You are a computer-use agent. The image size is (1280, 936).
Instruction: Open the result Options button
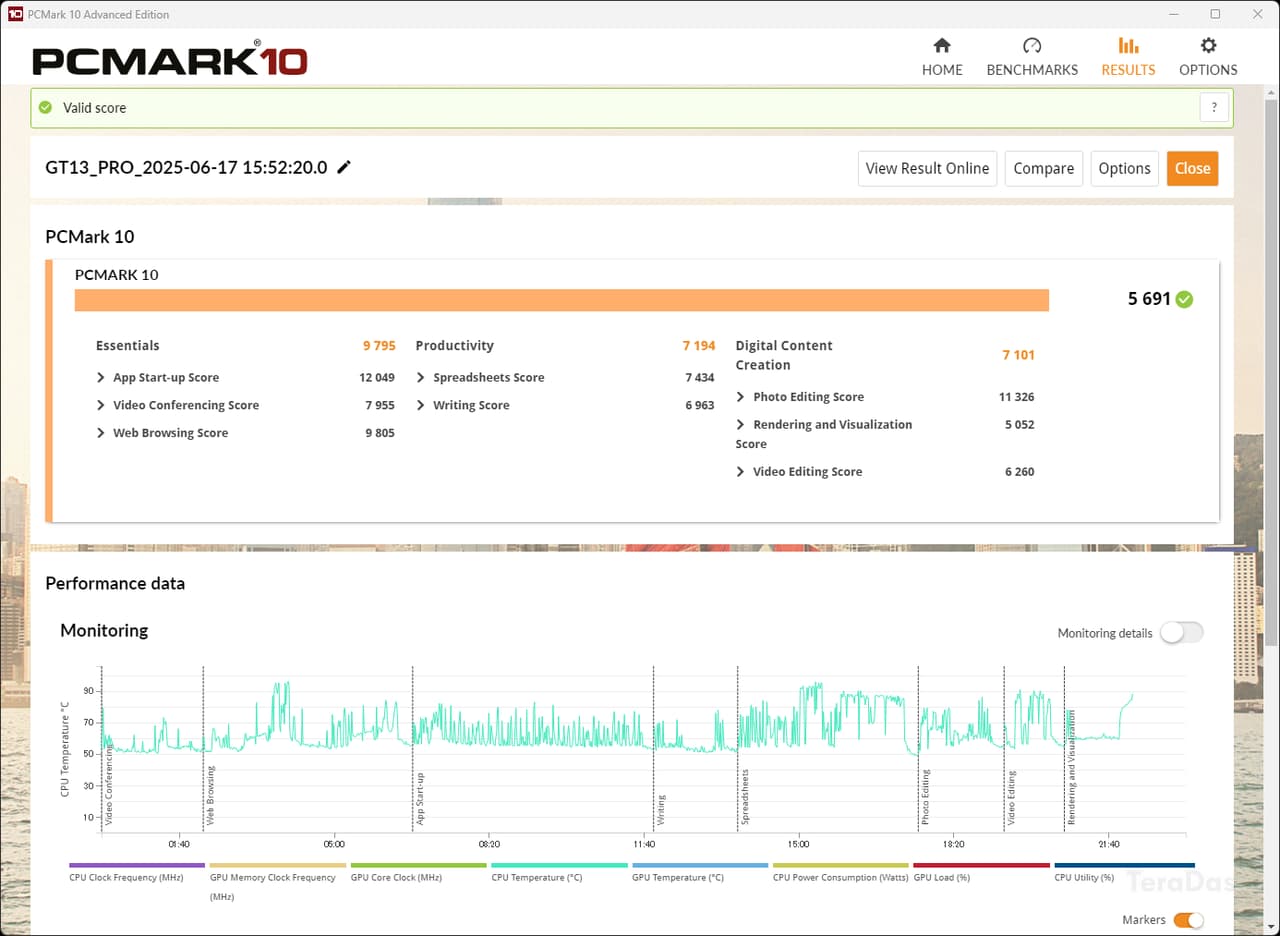1124,168
